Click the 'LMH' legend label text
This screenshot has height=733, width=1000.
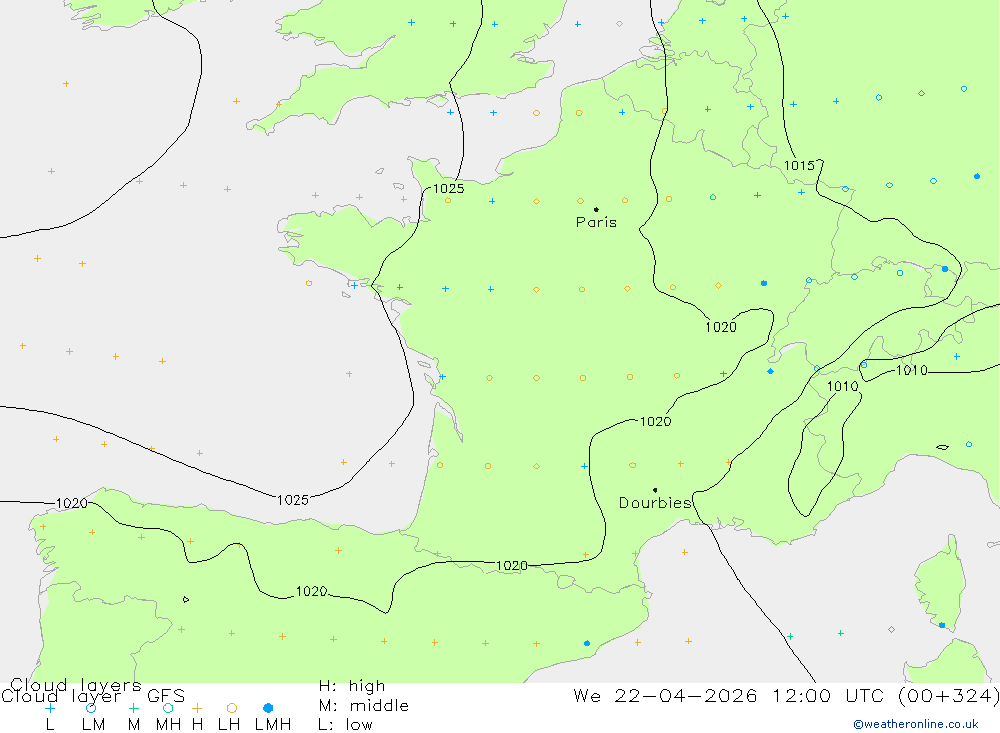[x=273, y=725]
